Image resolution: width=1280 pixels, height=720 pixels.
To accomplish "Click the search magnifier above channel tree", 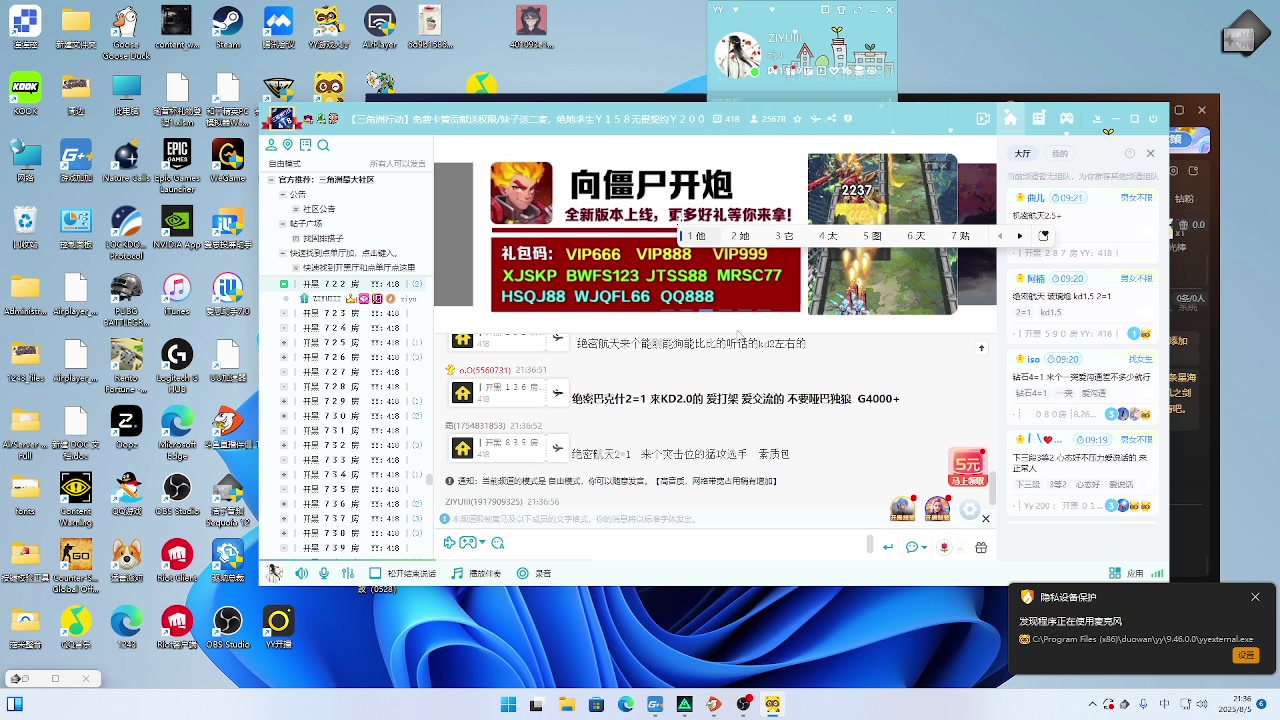I will 323,145.
